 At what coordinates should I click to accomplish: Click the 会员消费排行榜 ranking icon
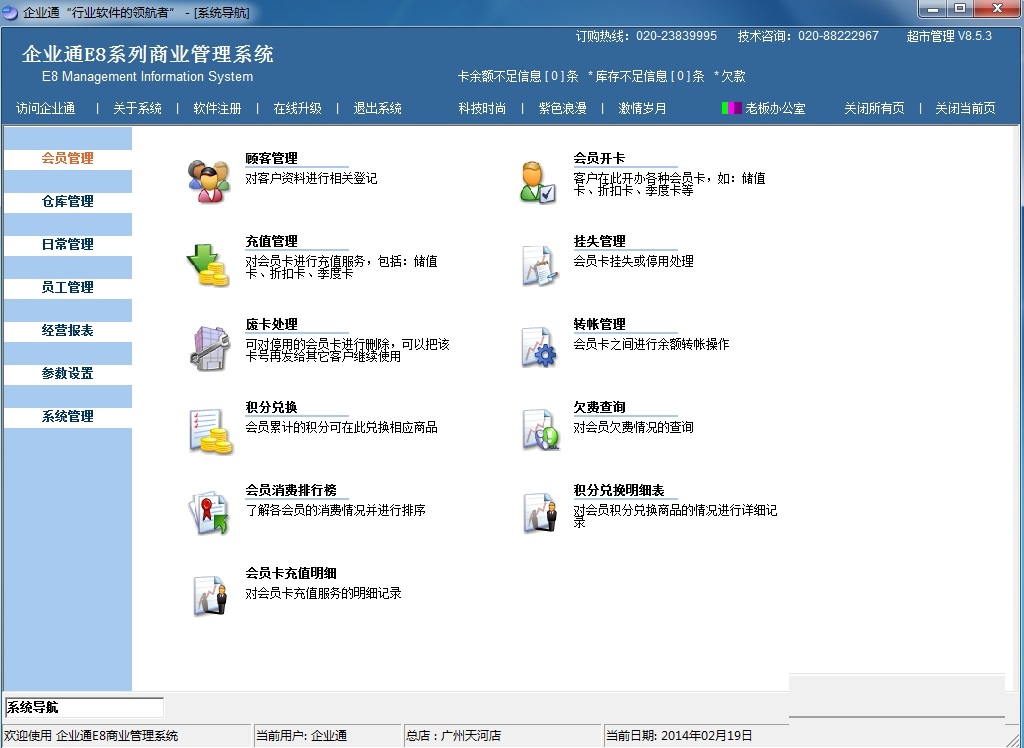coord(209,511)
